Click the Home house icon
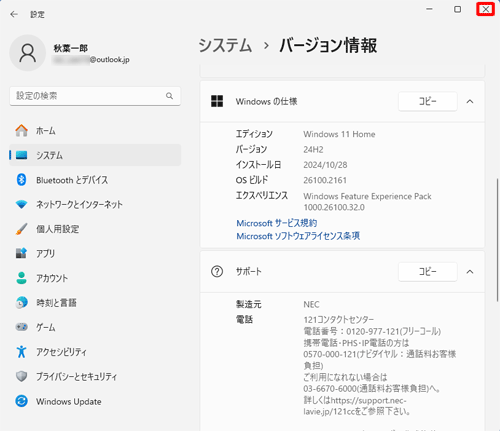The image size is (500, 431). 22,130
